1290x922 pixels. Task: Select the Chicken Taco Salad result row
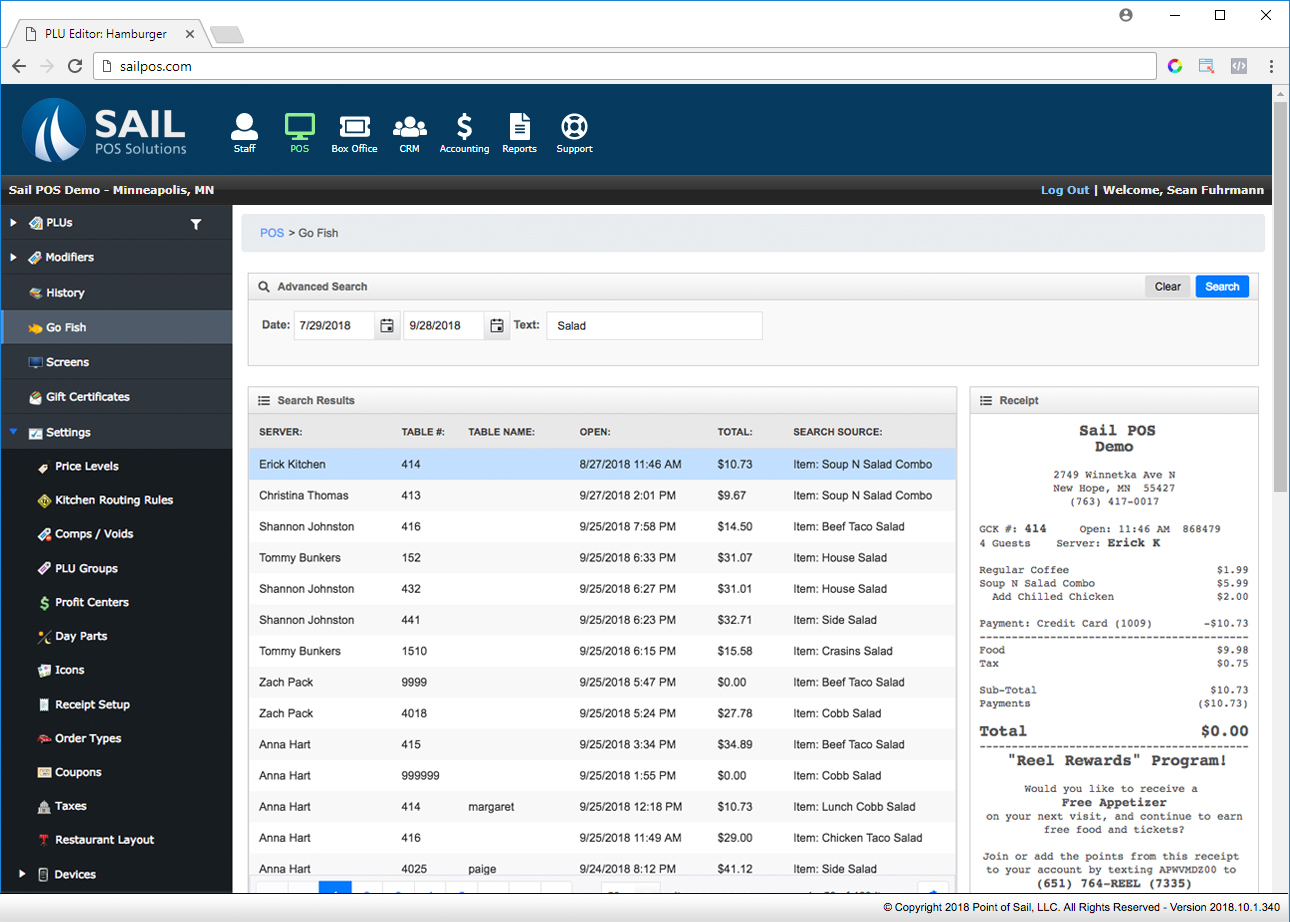602,838
